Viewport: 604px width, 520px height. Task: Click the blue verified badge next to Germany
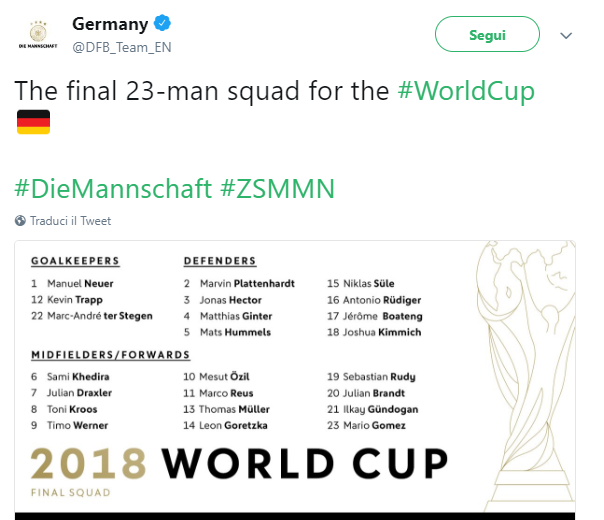[x=161, y=24]
